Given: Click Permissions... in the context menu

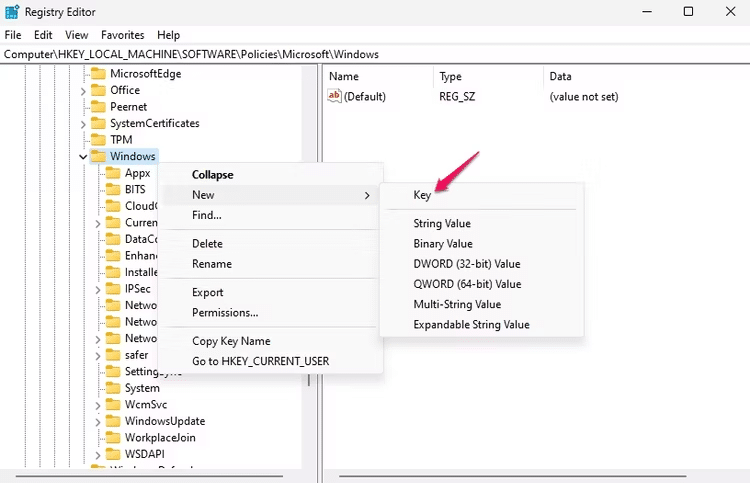Looking at the screenshot, I should pyautogui.click(x=225, y=313).
